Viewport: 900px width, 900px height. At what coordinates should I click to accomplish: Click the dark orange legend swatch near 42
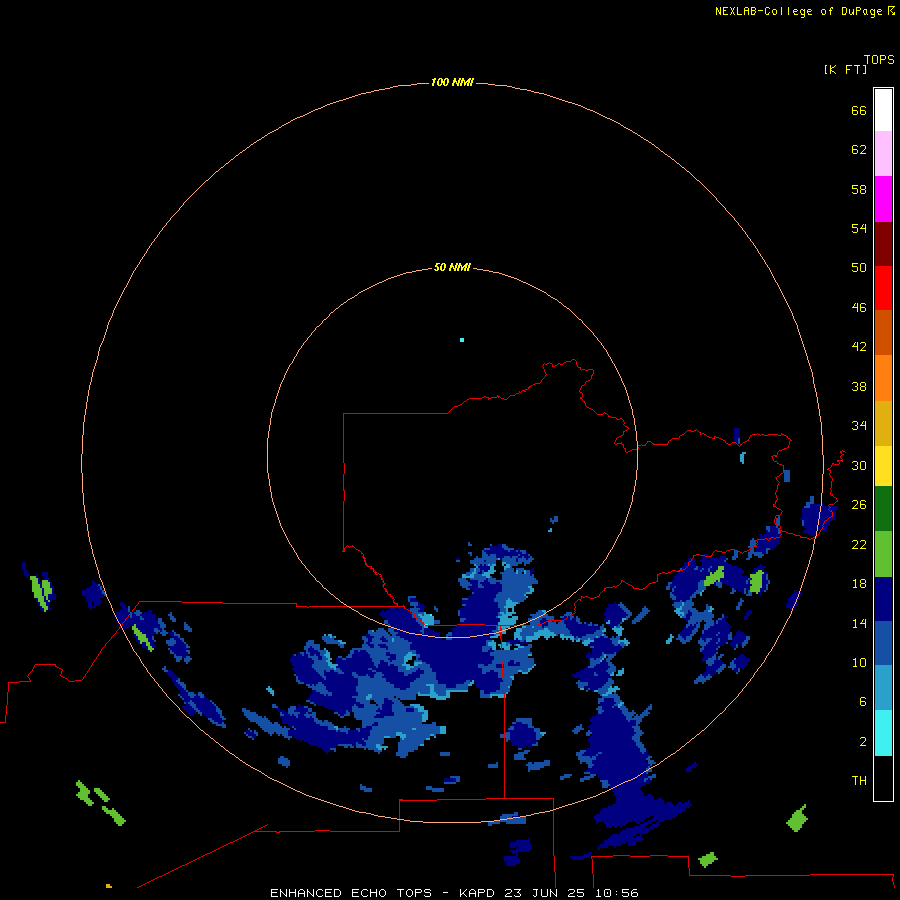pos(883,333)
